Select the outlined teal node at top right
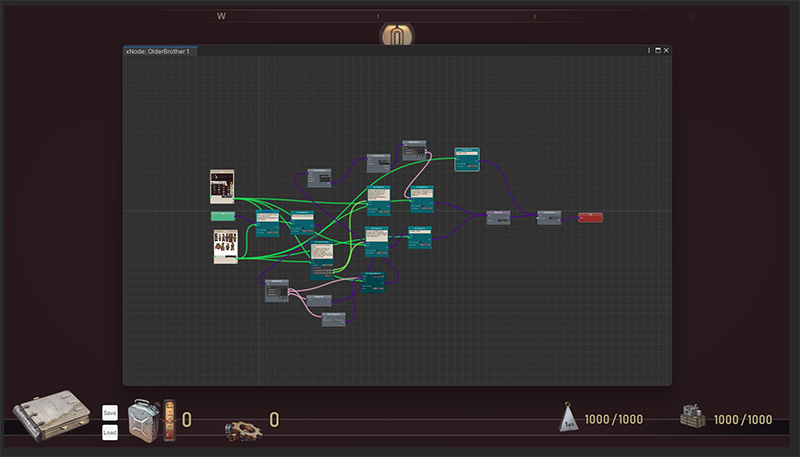Screen dimensions: 800x457 [x=467, y=160]
